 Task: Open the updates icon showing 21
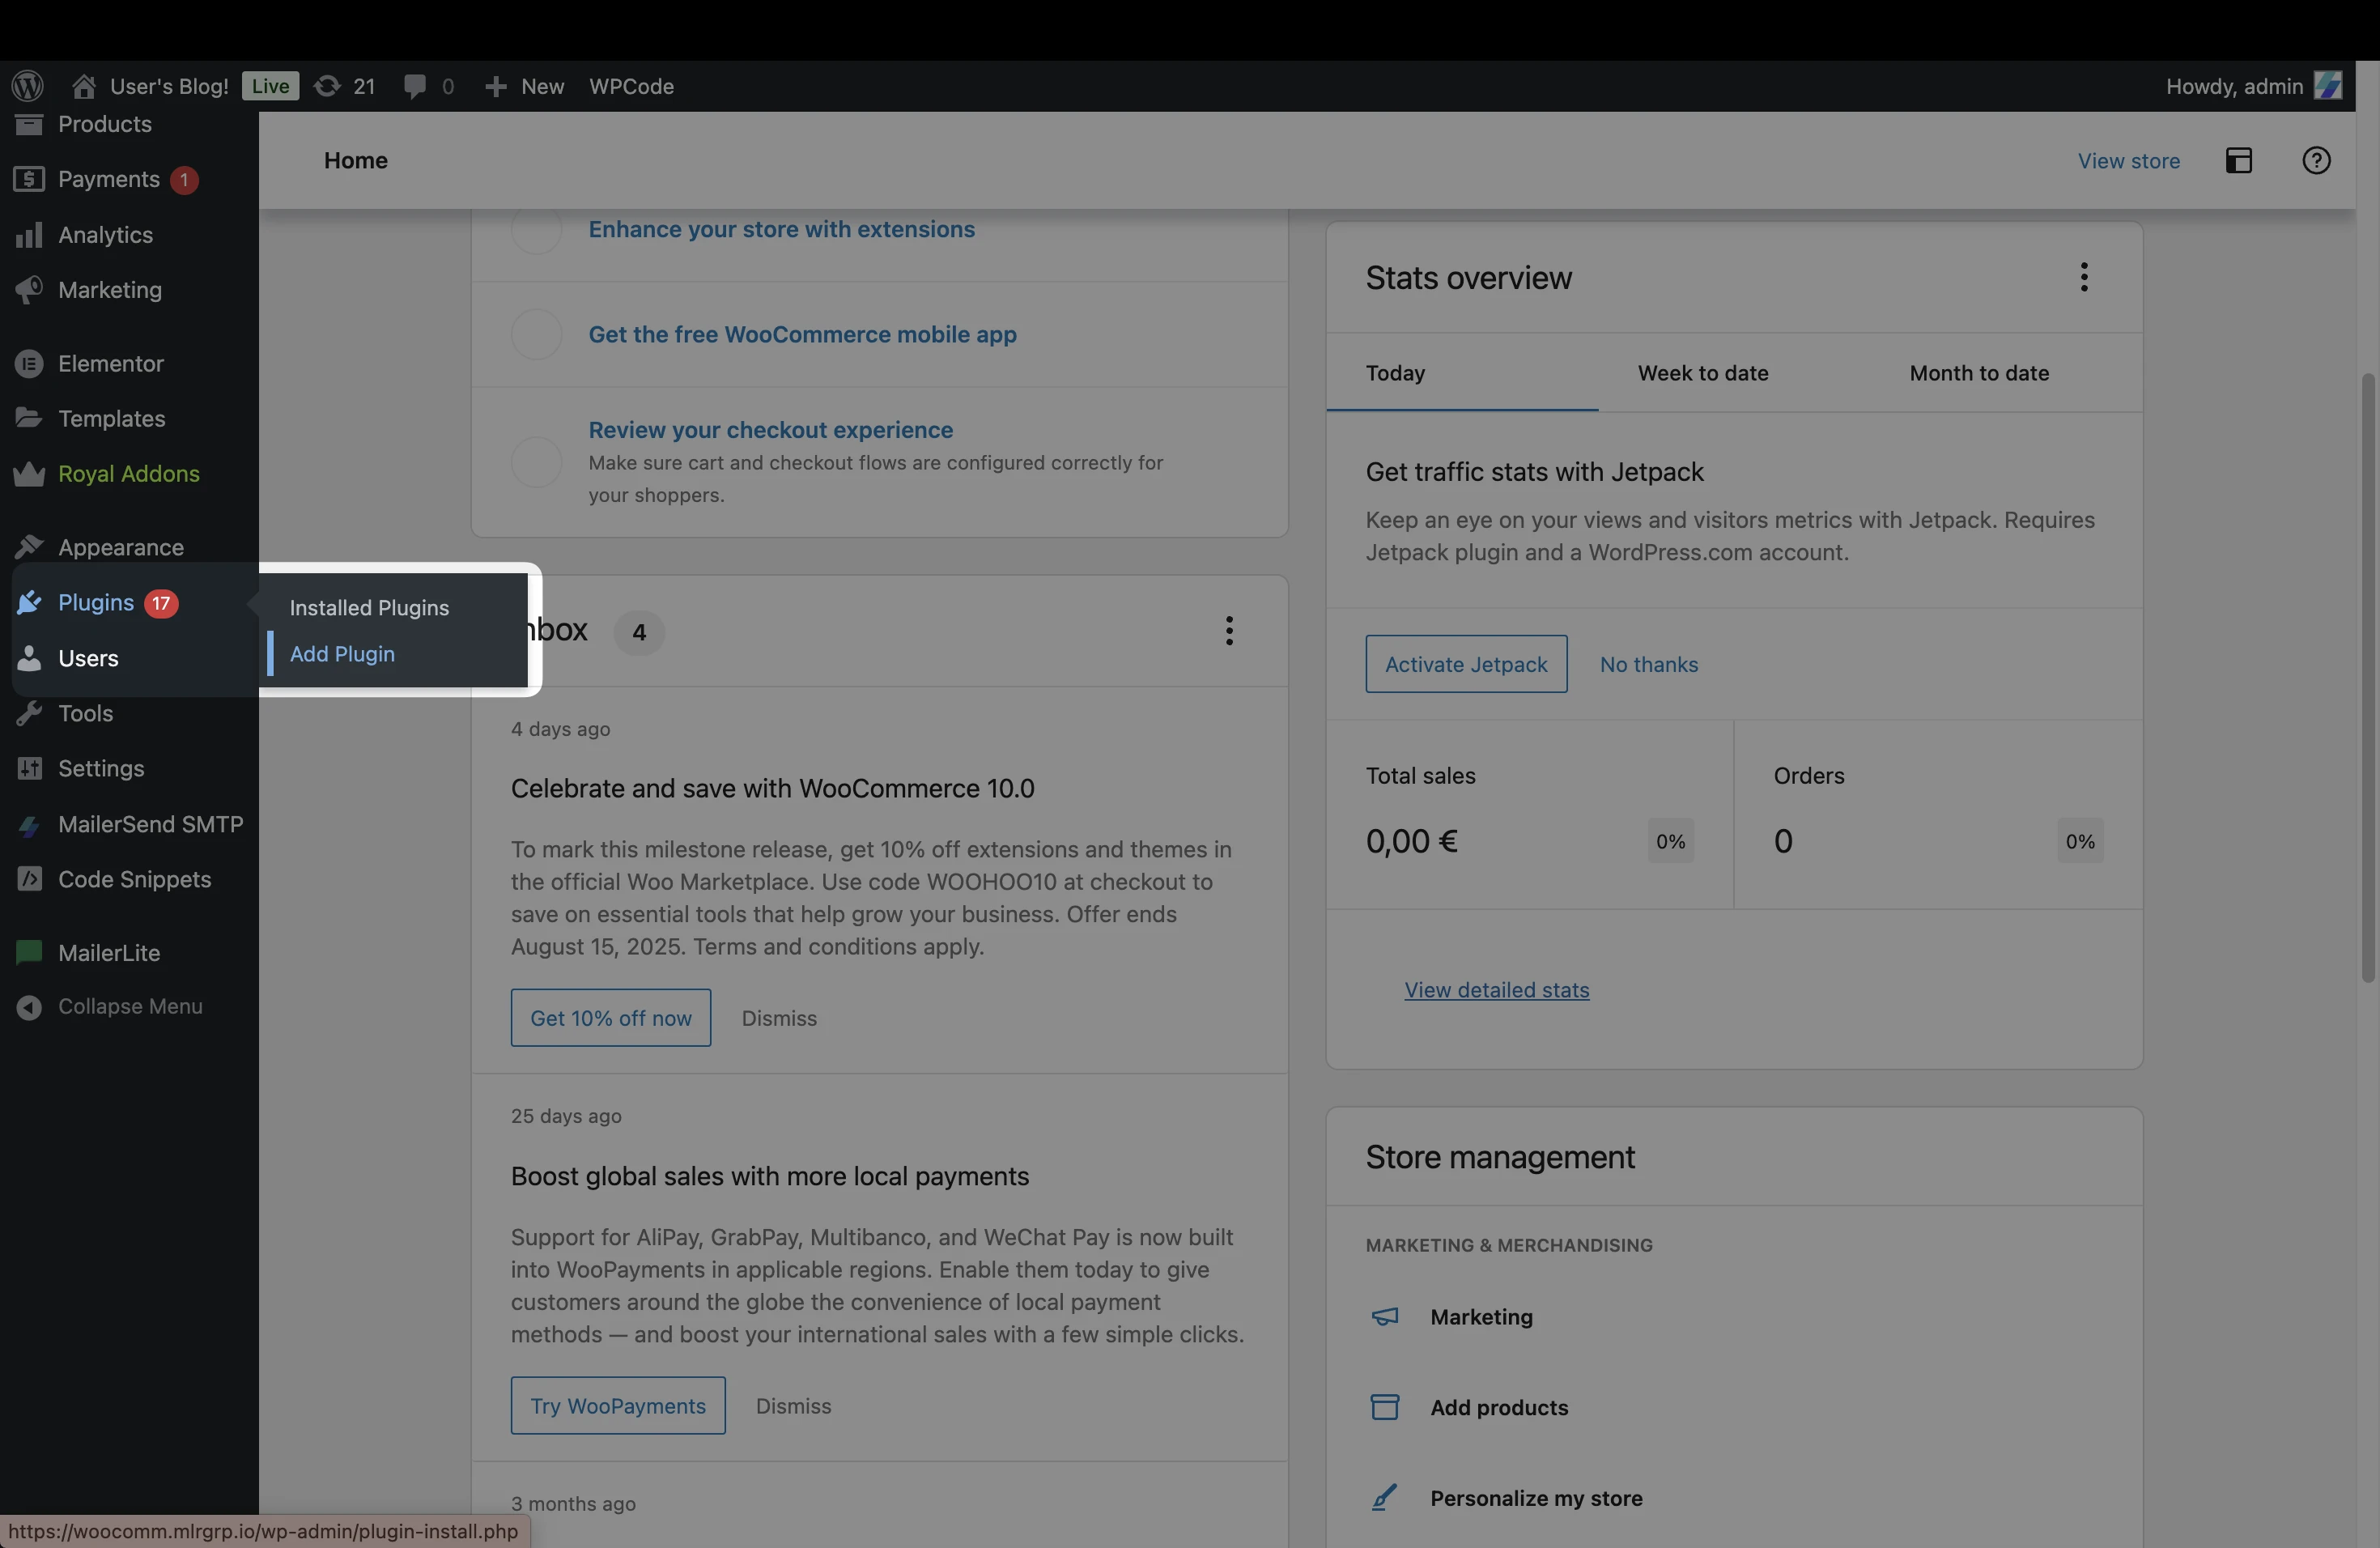click(x=327, y=86)
